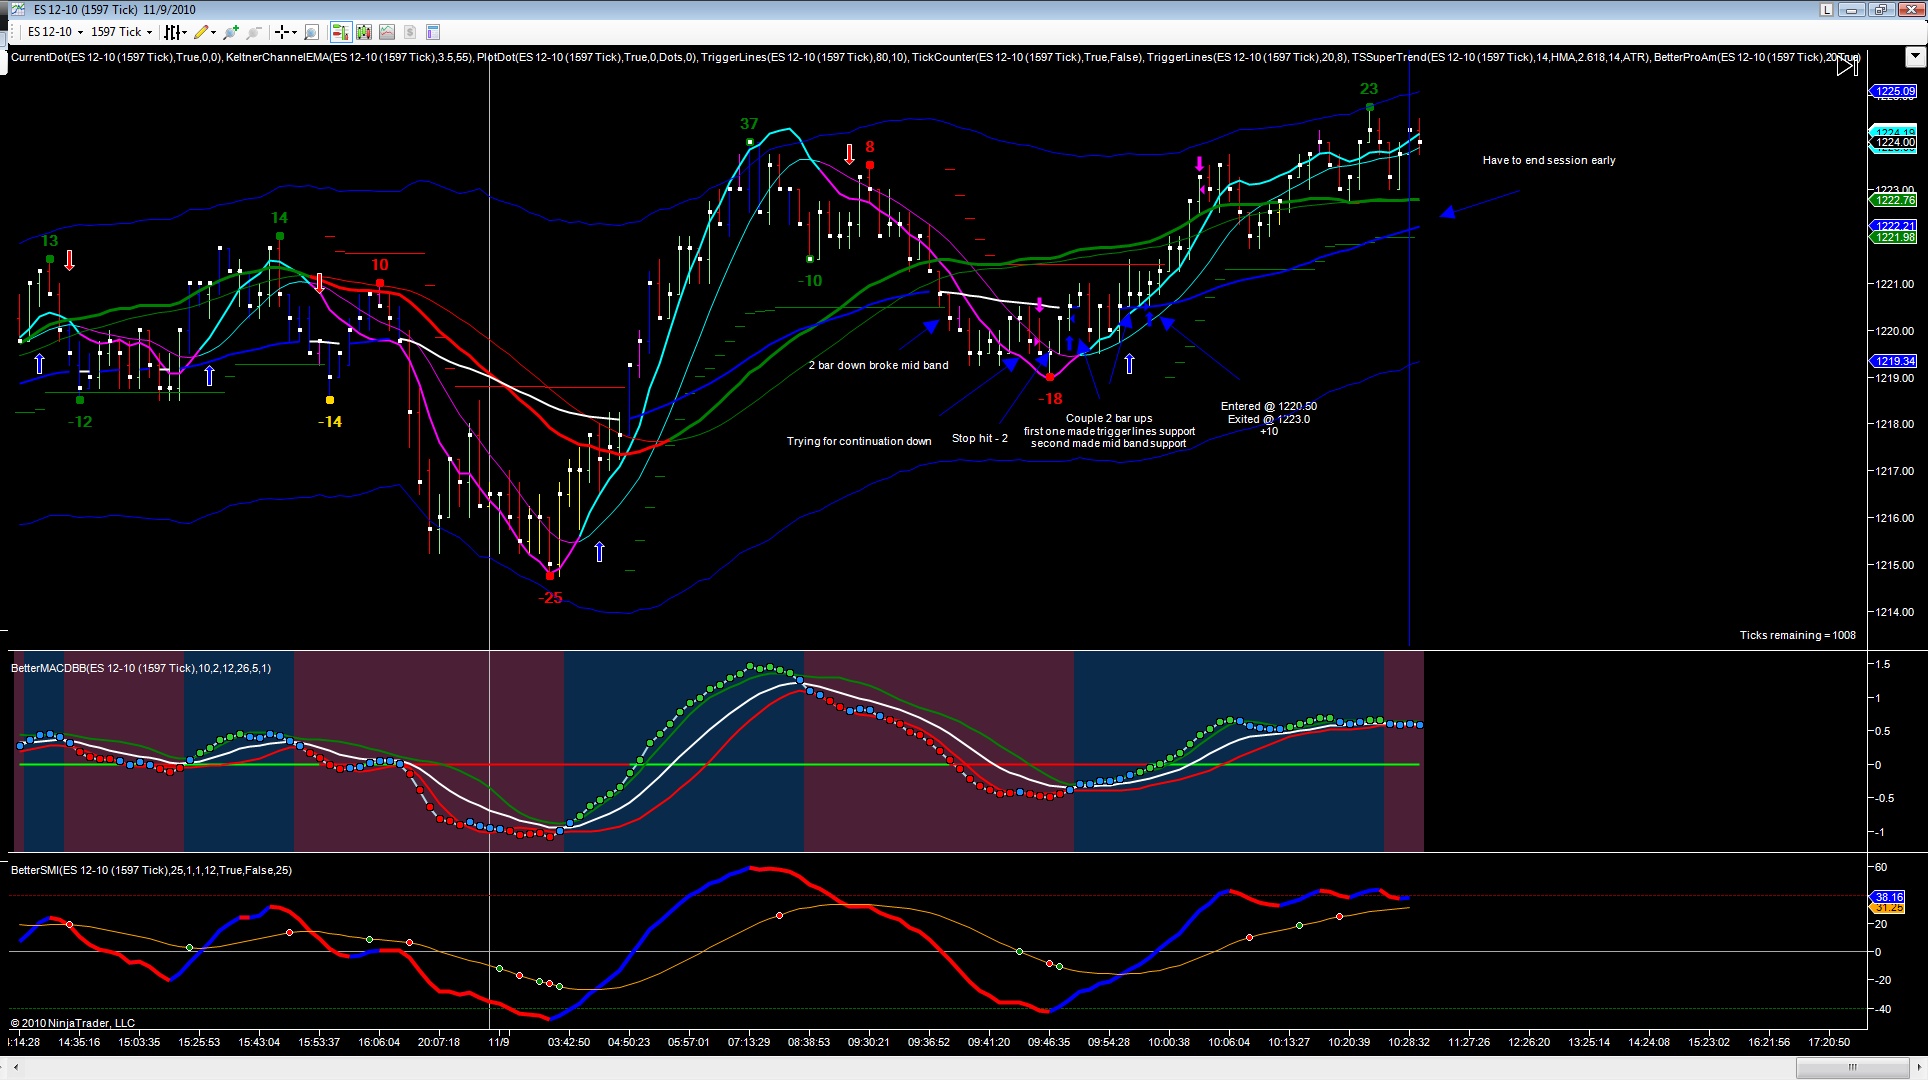
Task: Click the 'Couple 2 bar ups' annotation
Action: 1108,418
